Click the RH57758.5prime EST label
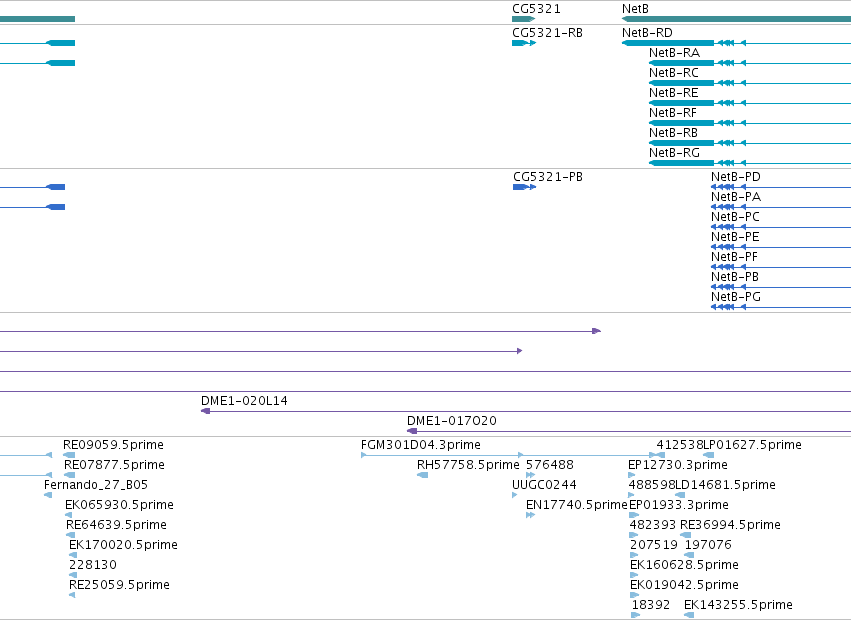Image resolution: width=851 pixels, height=620 pixels. pyautogui.click(x=468, y=465)
